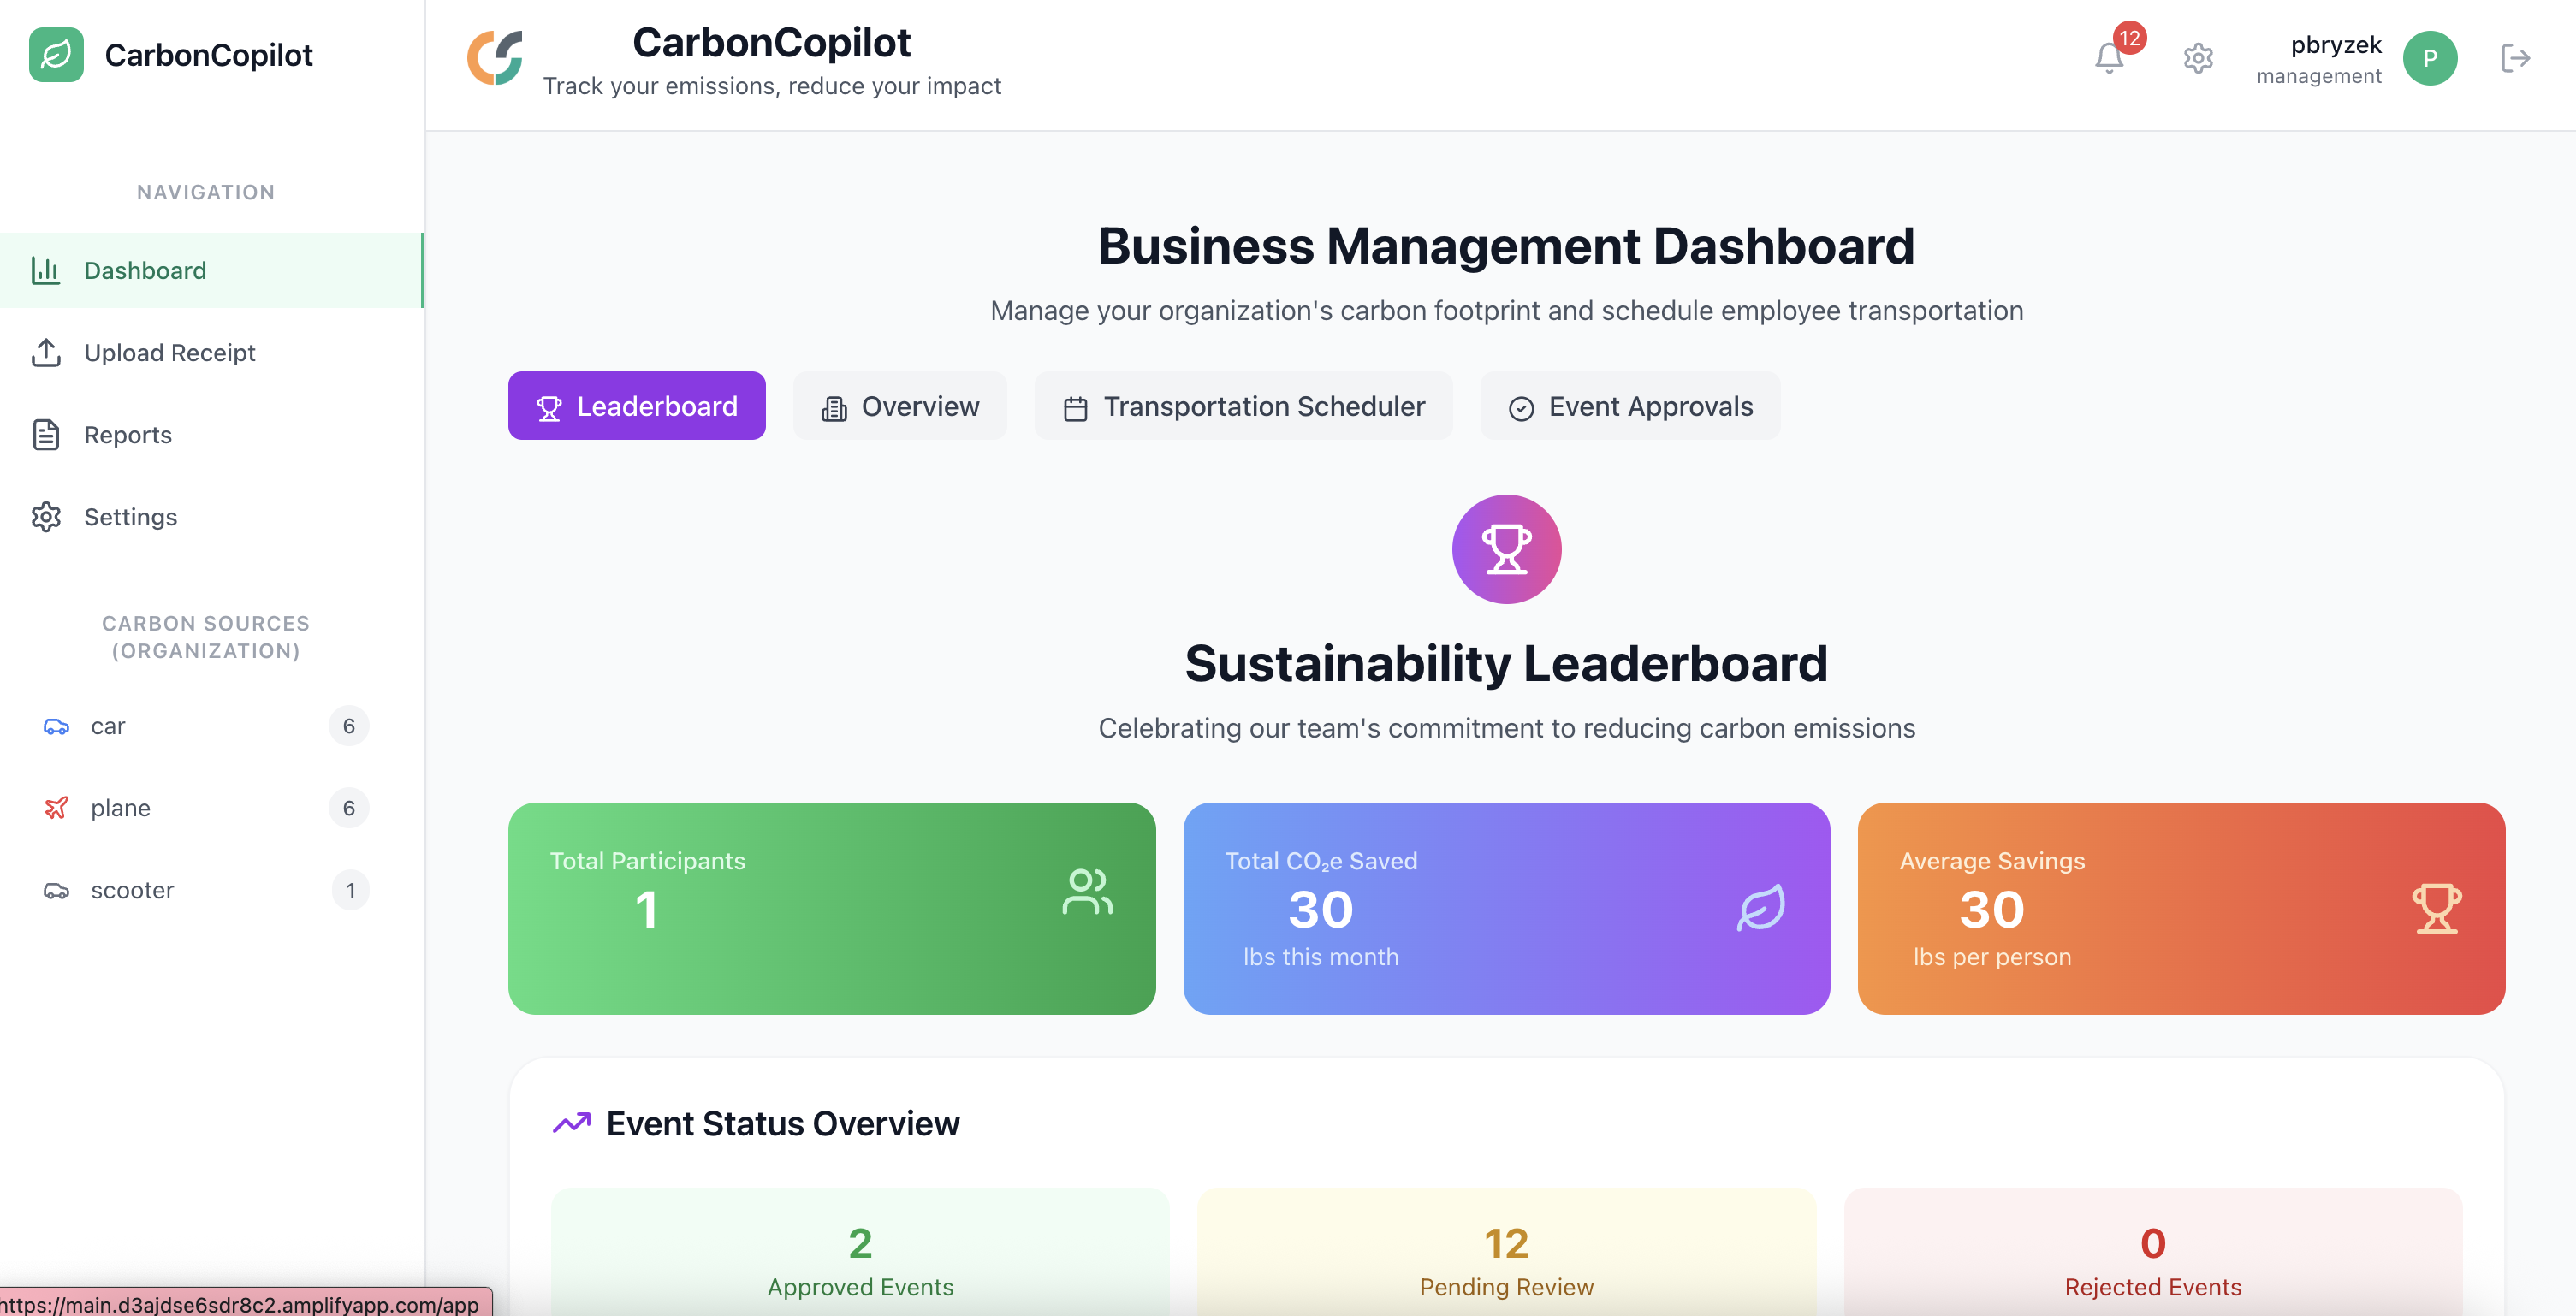Open the notifications bell icon
The height and width of the screenshot is (1316, 2576).
tap(2108, 58)
